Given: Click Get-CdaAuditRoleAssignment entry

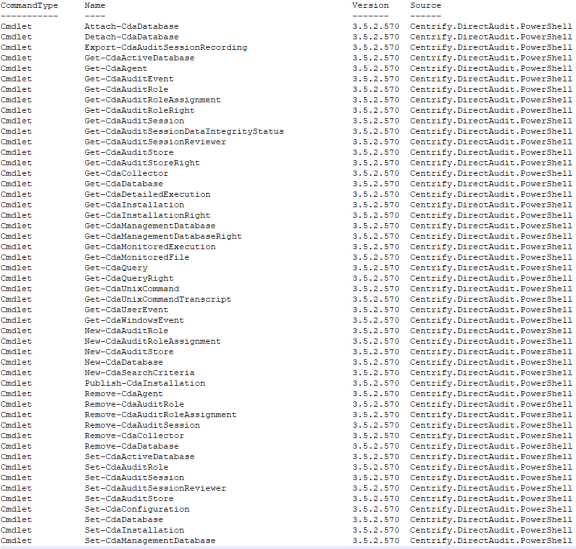Looking at the screenshot, I should [152, 100].
